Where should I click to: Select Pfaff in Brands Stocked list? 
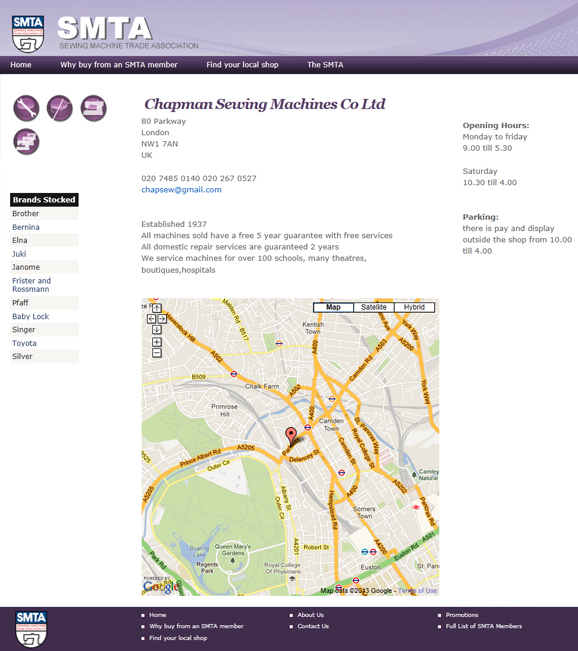click(44, 303)
